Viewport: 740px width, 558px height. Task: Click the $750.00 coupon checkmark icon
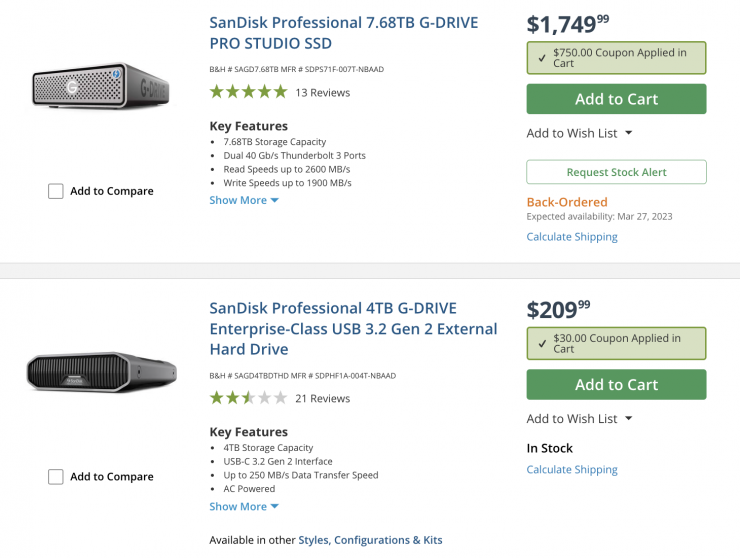pyautogui.click(x=541, y=58)
